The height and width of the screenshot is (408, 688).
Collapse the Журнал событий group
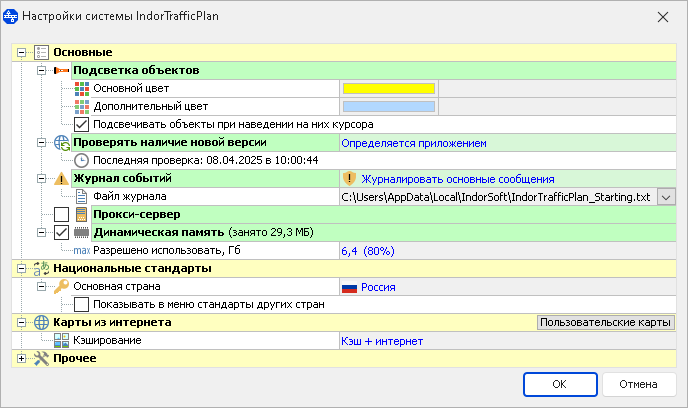click(41, 179)
